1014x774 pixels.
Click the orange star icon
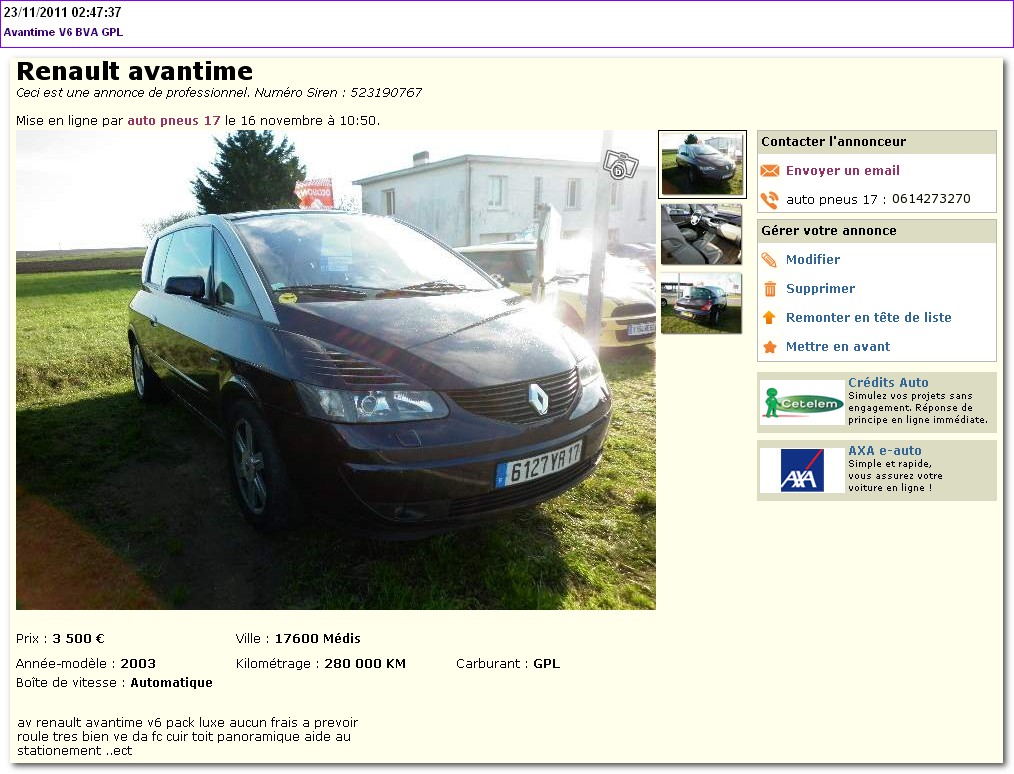point(769,347)
